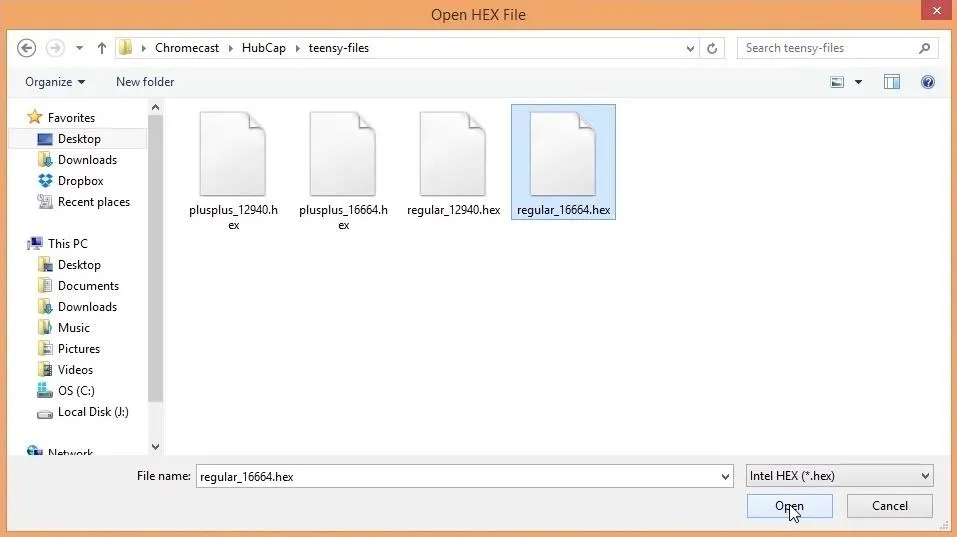Click the OS (C:) drive icon
Viewport: 957px width, 537px height.
pyautogui.click(x=45, y=390)
